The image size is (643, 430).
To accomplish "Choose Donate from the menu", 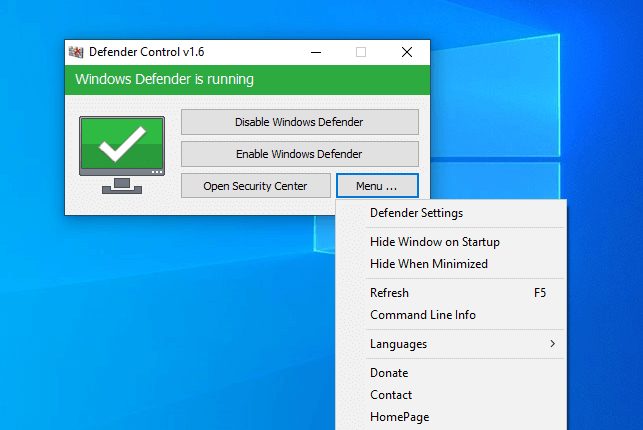I will (451, 373).
